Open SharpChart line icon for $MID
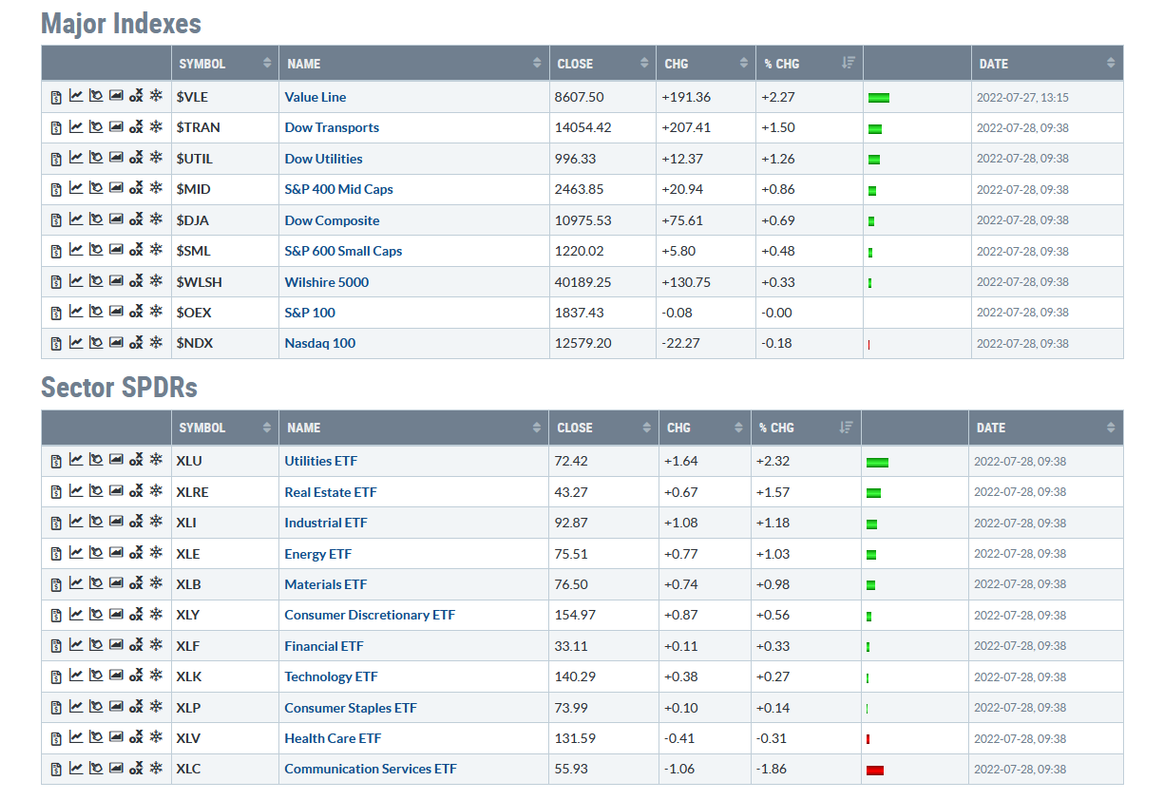Viewport: 1165px width, 800px height. click(76, 188)
